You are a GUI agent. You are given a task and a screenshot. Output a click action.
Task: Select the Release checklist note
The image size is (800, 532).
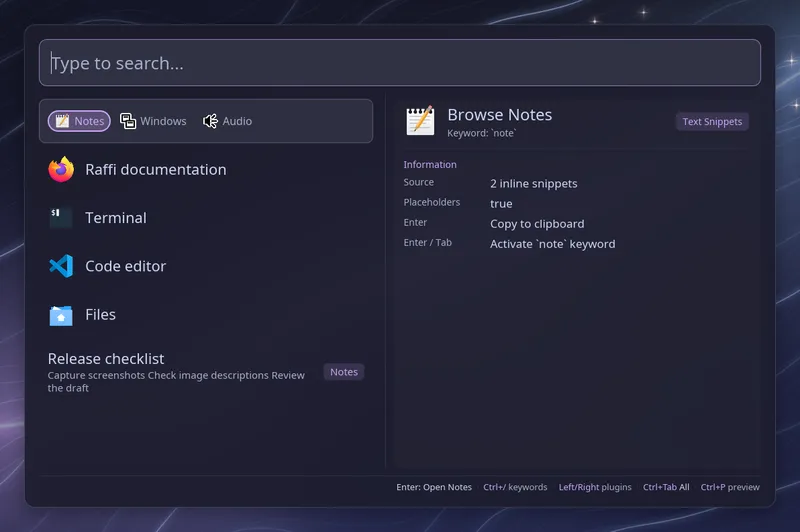(206, 372)
